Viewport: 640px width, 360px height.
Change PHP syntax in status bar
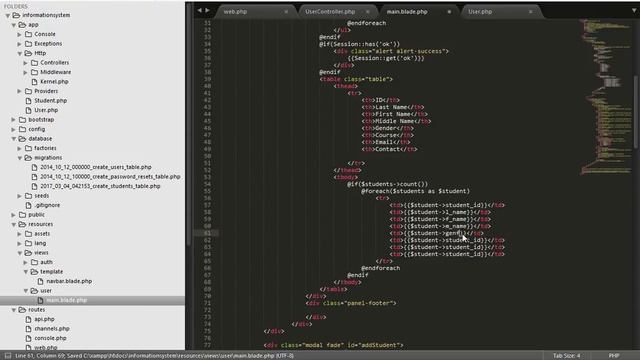[614, 356]
